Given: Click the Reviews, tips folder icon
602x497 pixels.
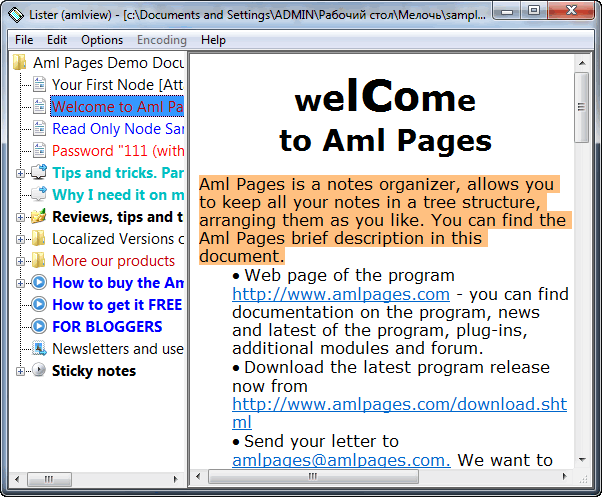Looking at the screenshot, I should tap(39, 216).
